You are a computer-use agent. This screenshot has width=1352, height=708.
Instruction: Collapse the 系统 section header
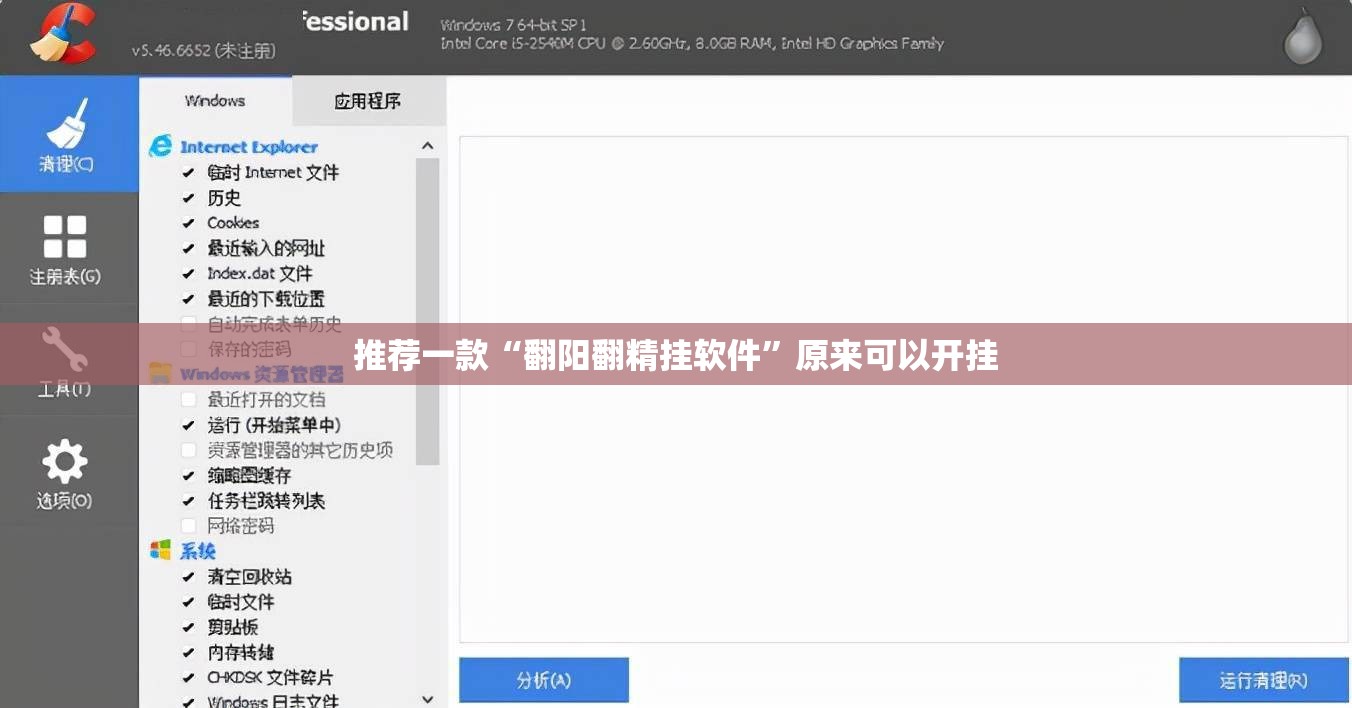(198, 551)
